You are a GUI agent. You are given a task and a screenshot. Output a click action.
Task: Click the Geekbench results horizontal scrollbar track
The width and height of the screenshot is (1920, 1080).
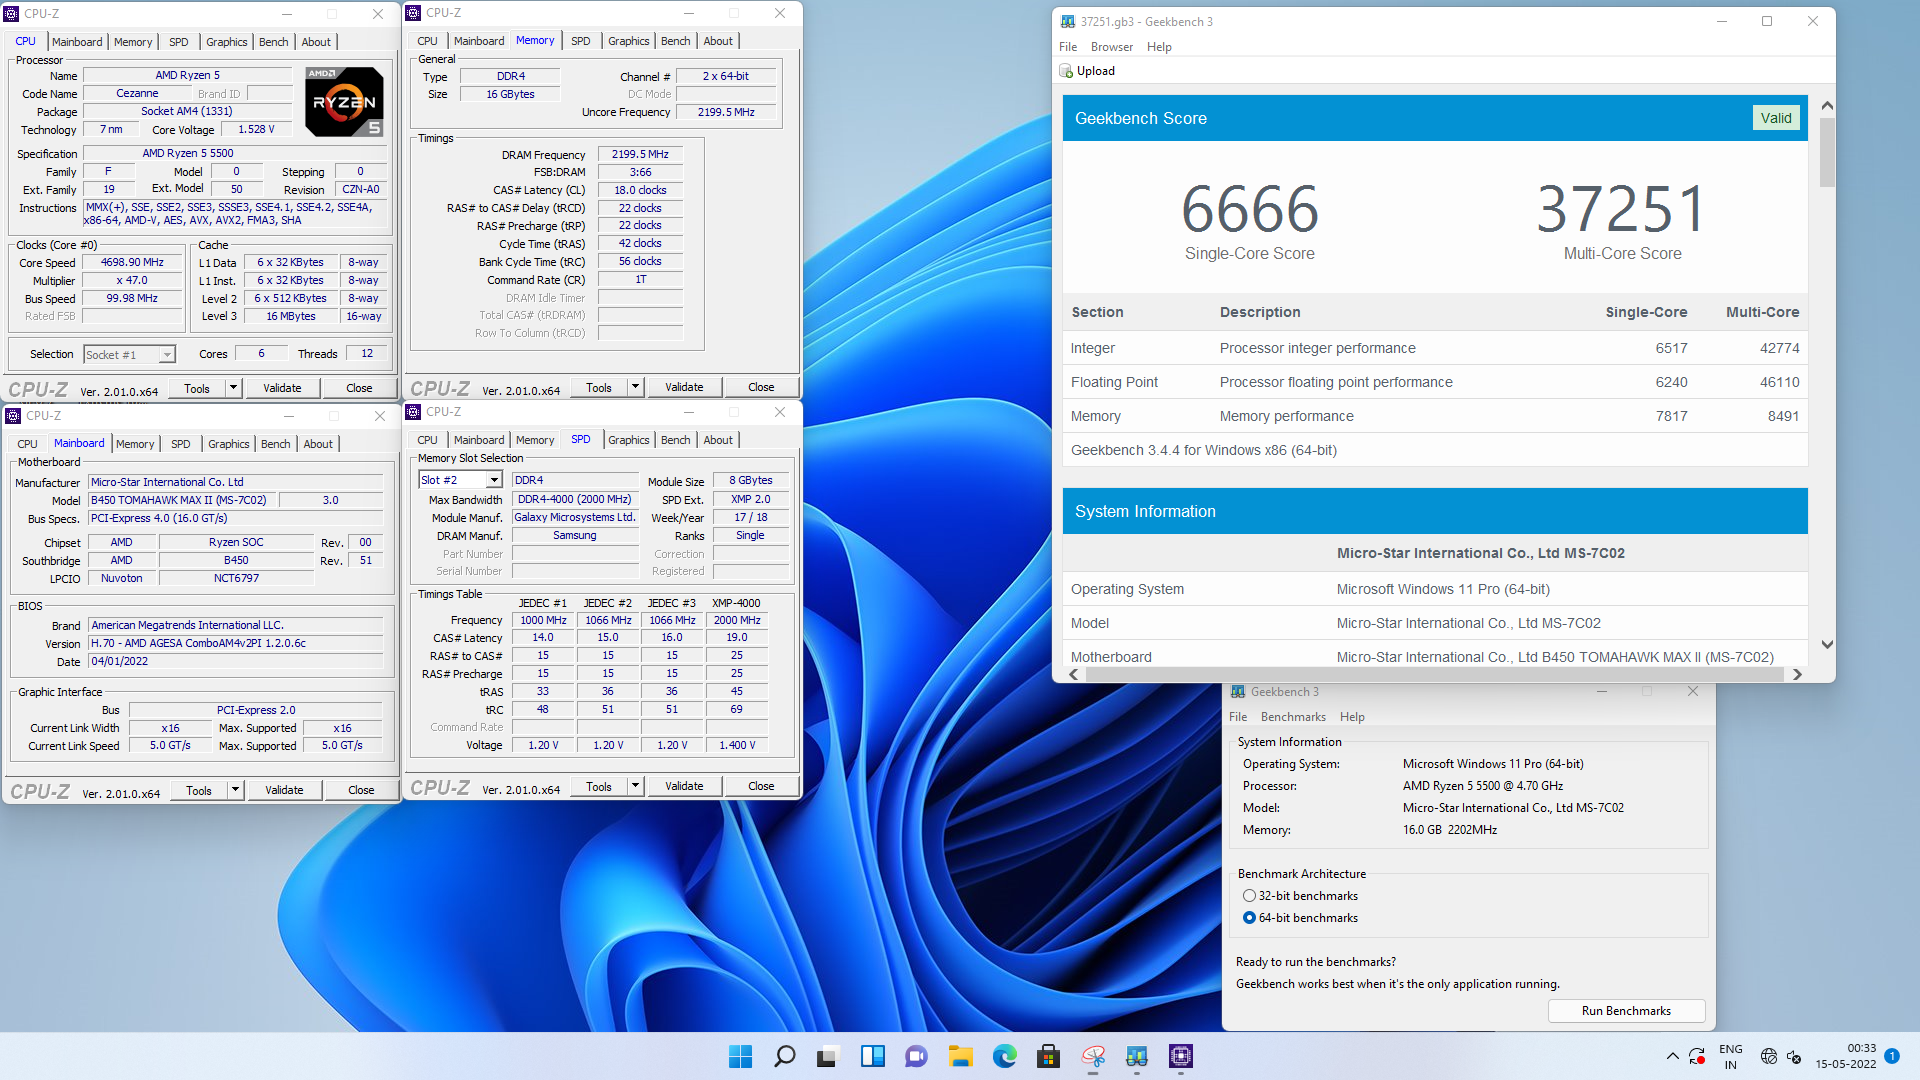click(x=1435, y=675)
